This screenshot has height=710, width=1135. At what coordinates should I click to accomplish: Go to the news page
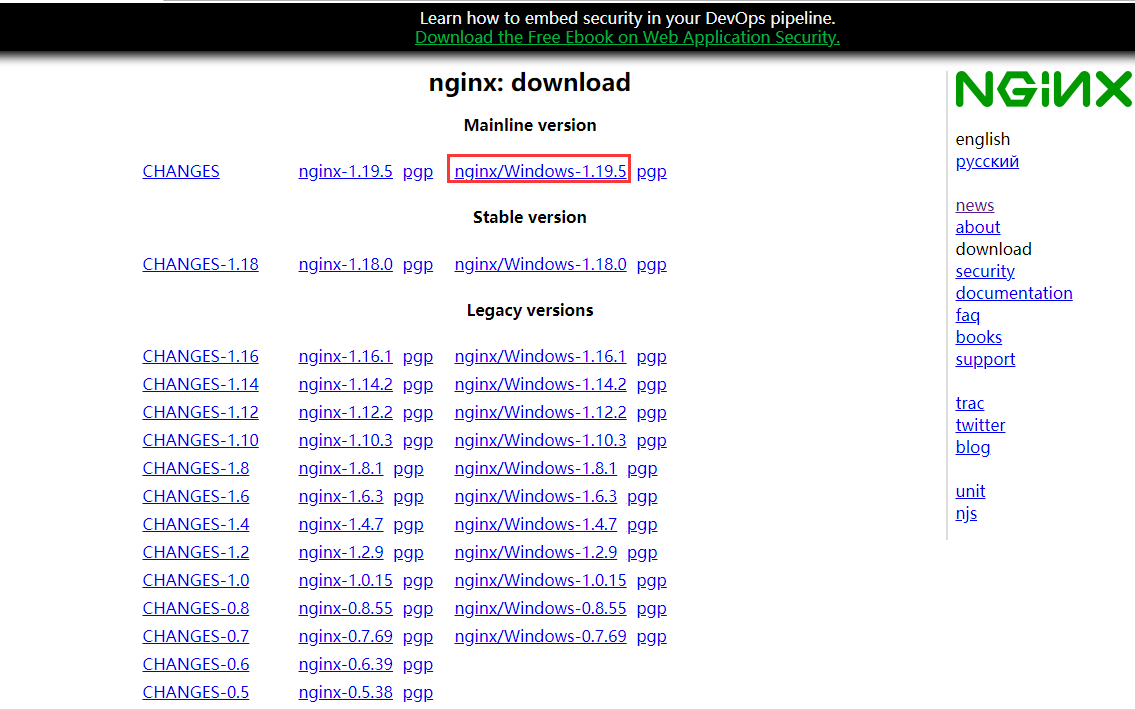click(974, 205)
